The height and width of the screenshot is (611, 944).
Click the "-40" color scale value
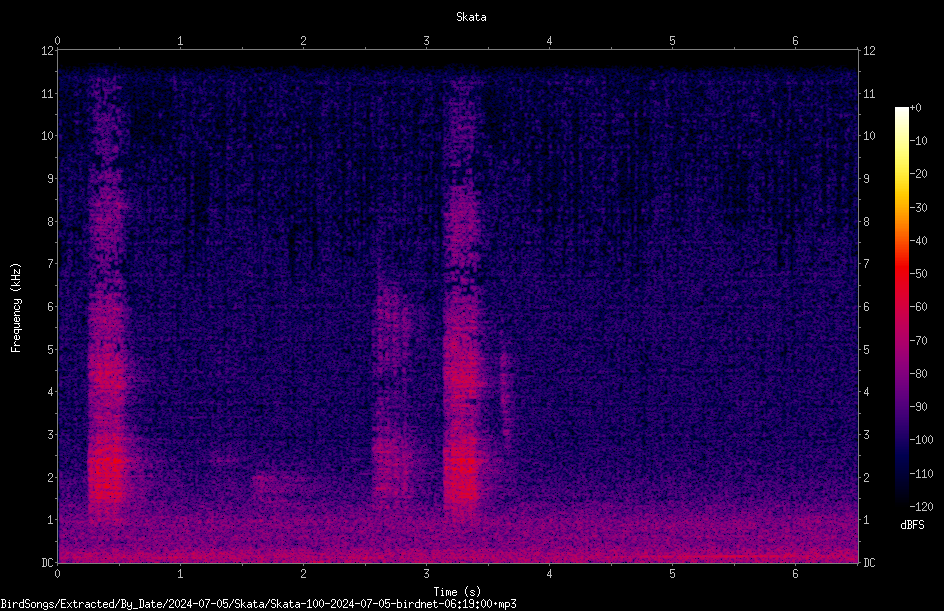coord(919,241)
